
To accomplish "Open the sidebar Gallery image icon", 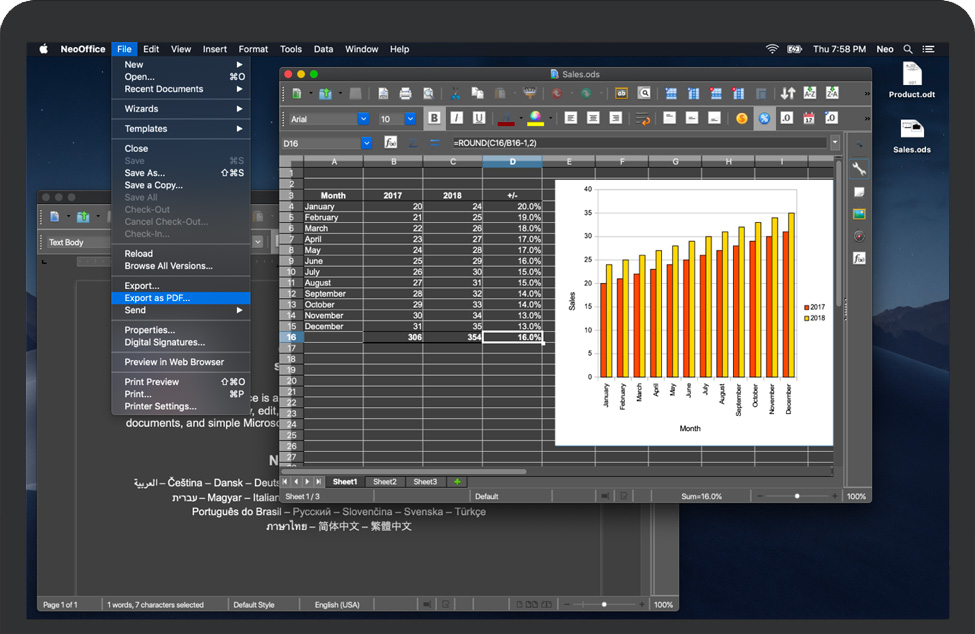I will pyautogui.click(x=858, y=214).
